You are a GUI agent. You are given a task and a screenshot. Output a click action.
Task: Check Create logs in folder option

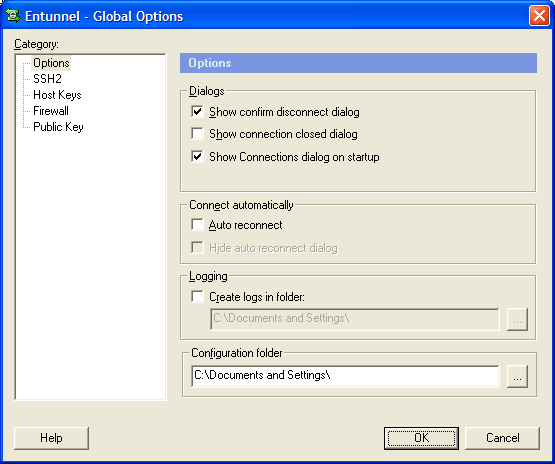197,297
